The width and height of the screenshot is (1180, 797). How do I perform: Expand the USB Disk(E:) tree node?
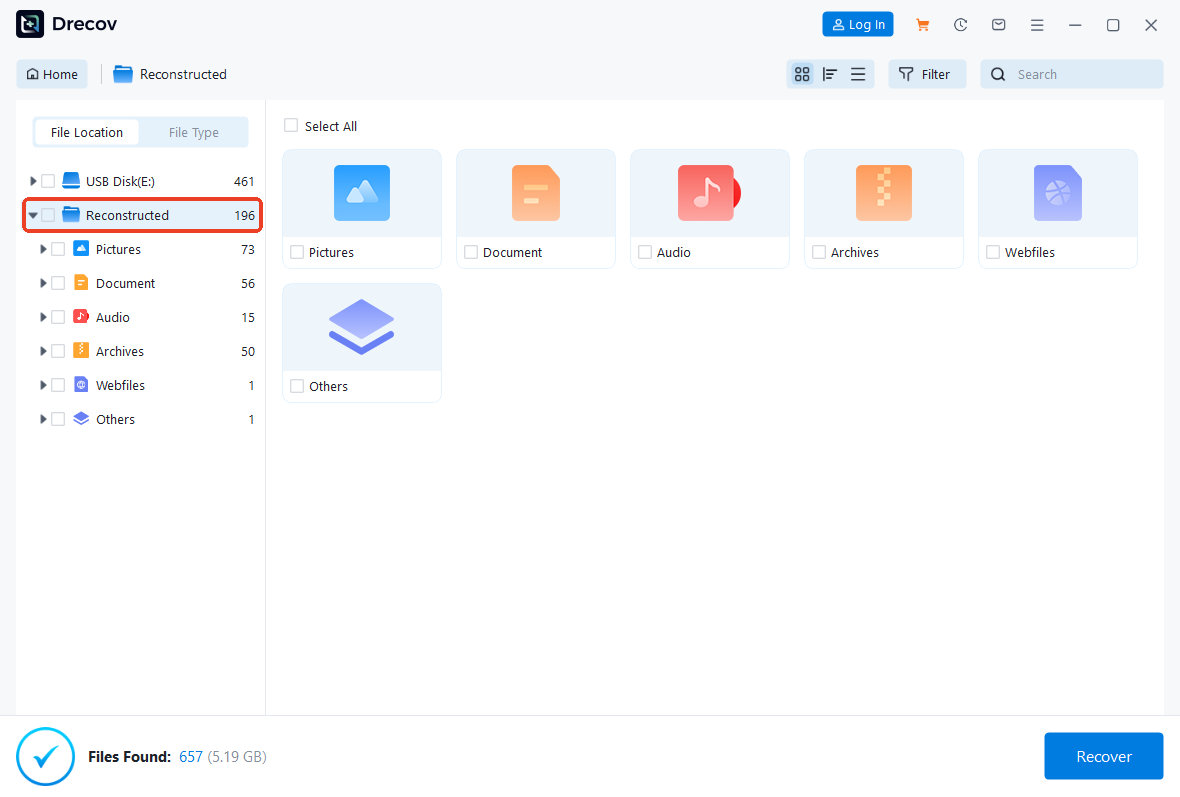click(x=33, y=181)
